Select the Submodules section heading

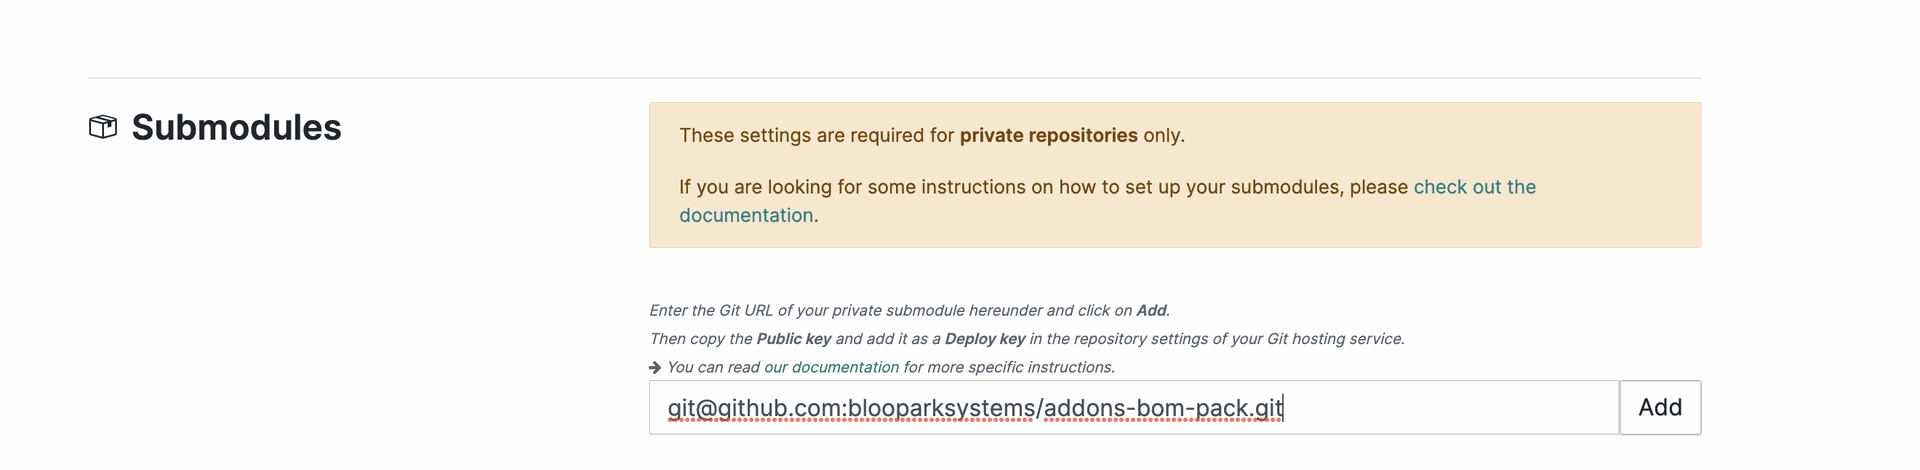point(236,127)
